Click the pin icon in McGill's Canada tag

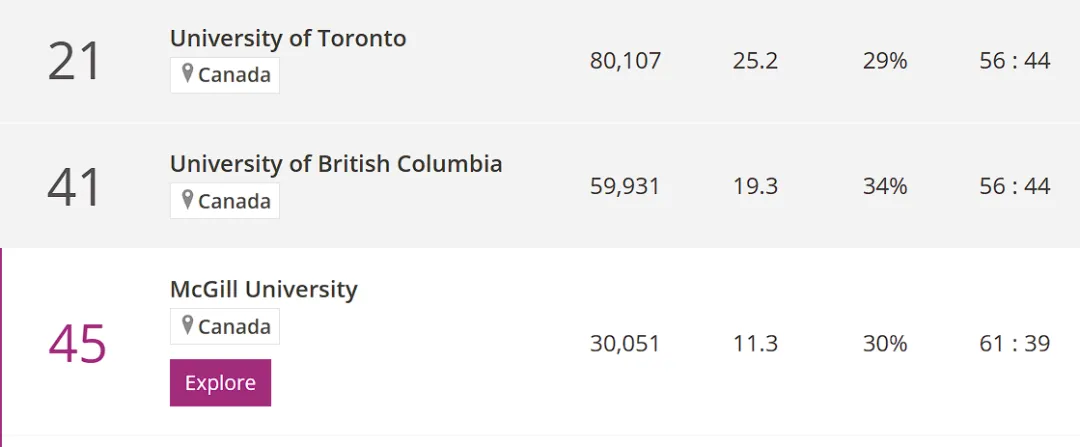tap(187, 325)
